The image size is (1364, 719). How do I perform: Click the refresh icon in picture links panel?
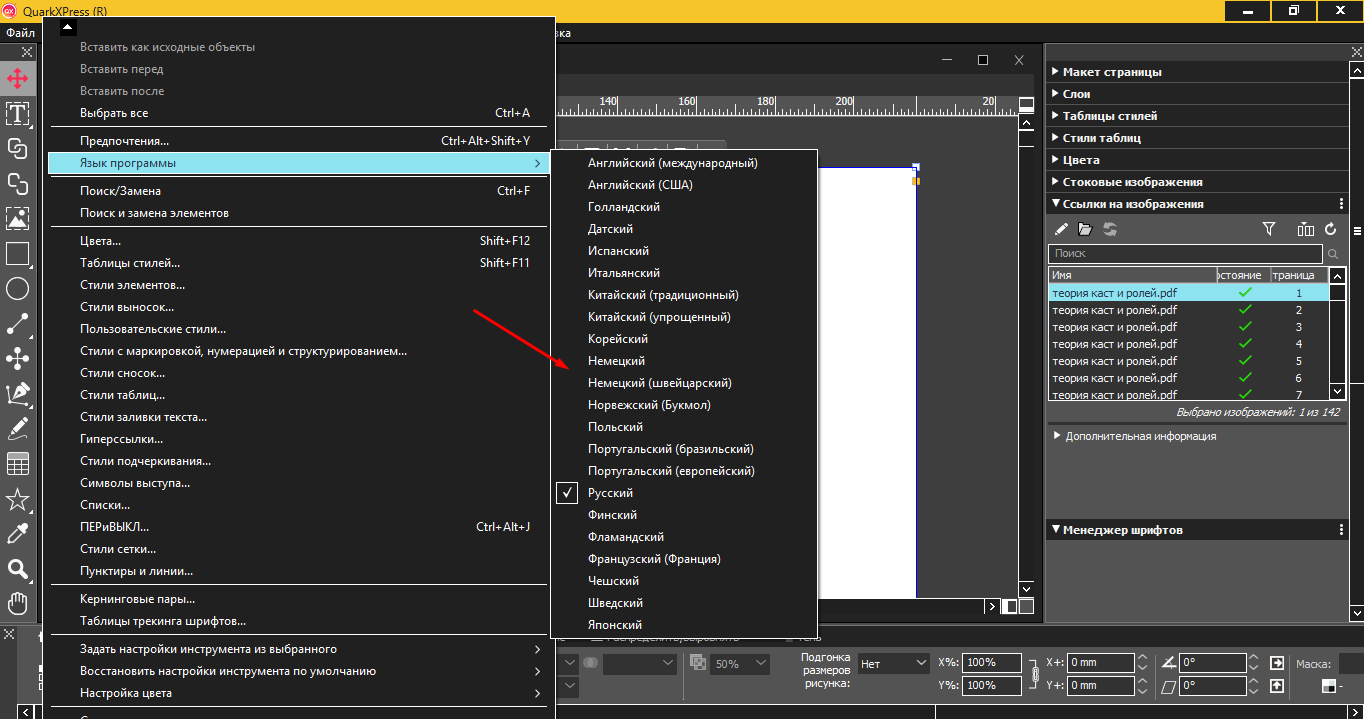coord(1330,229)
